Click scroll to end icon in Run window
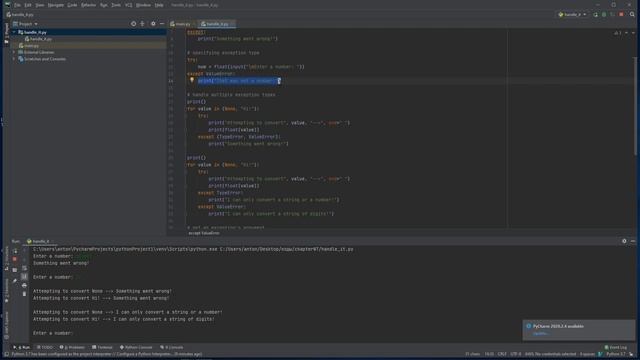The width and height of the screenshot is (640, 360). [24, 276]
